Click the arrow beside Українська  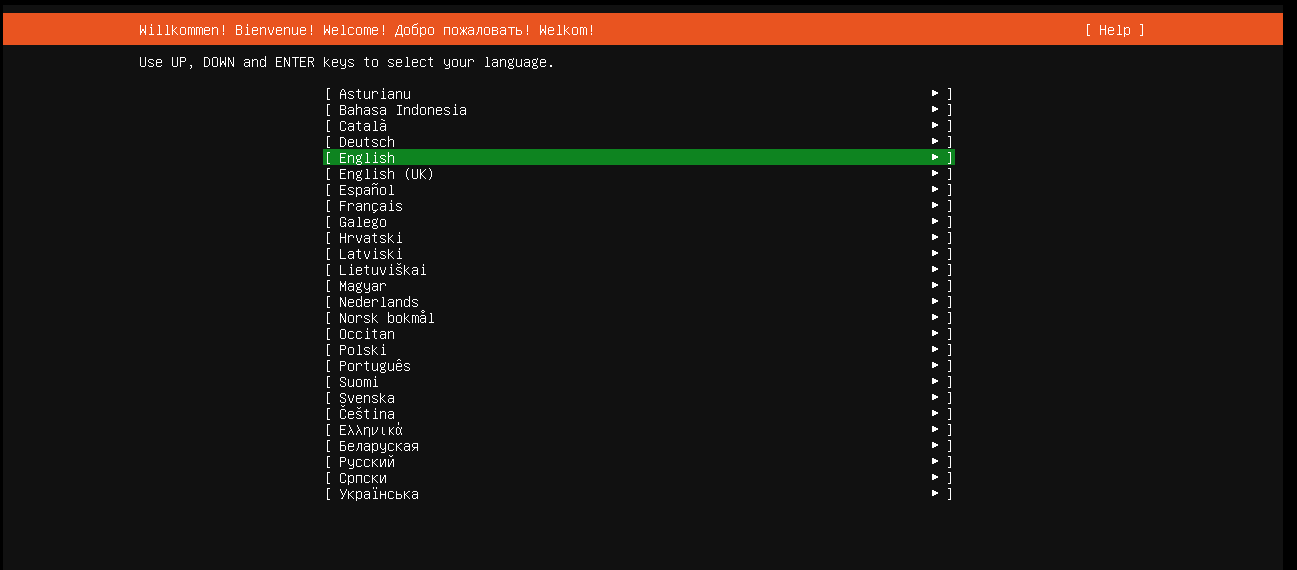pyautogui.click(x=935, y=494)
